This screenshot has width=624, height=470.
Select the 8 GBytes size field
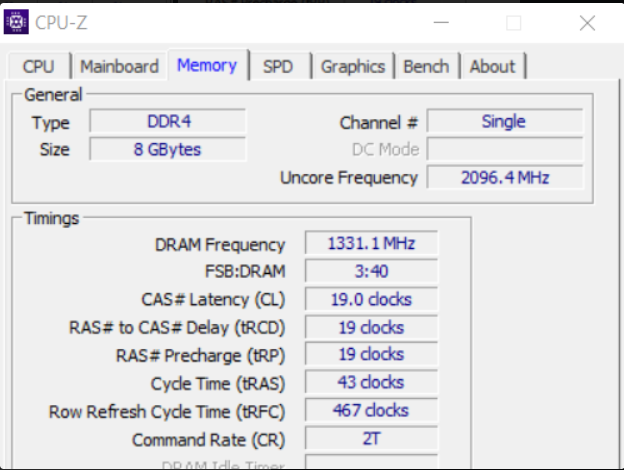click(x=168, y=149)
